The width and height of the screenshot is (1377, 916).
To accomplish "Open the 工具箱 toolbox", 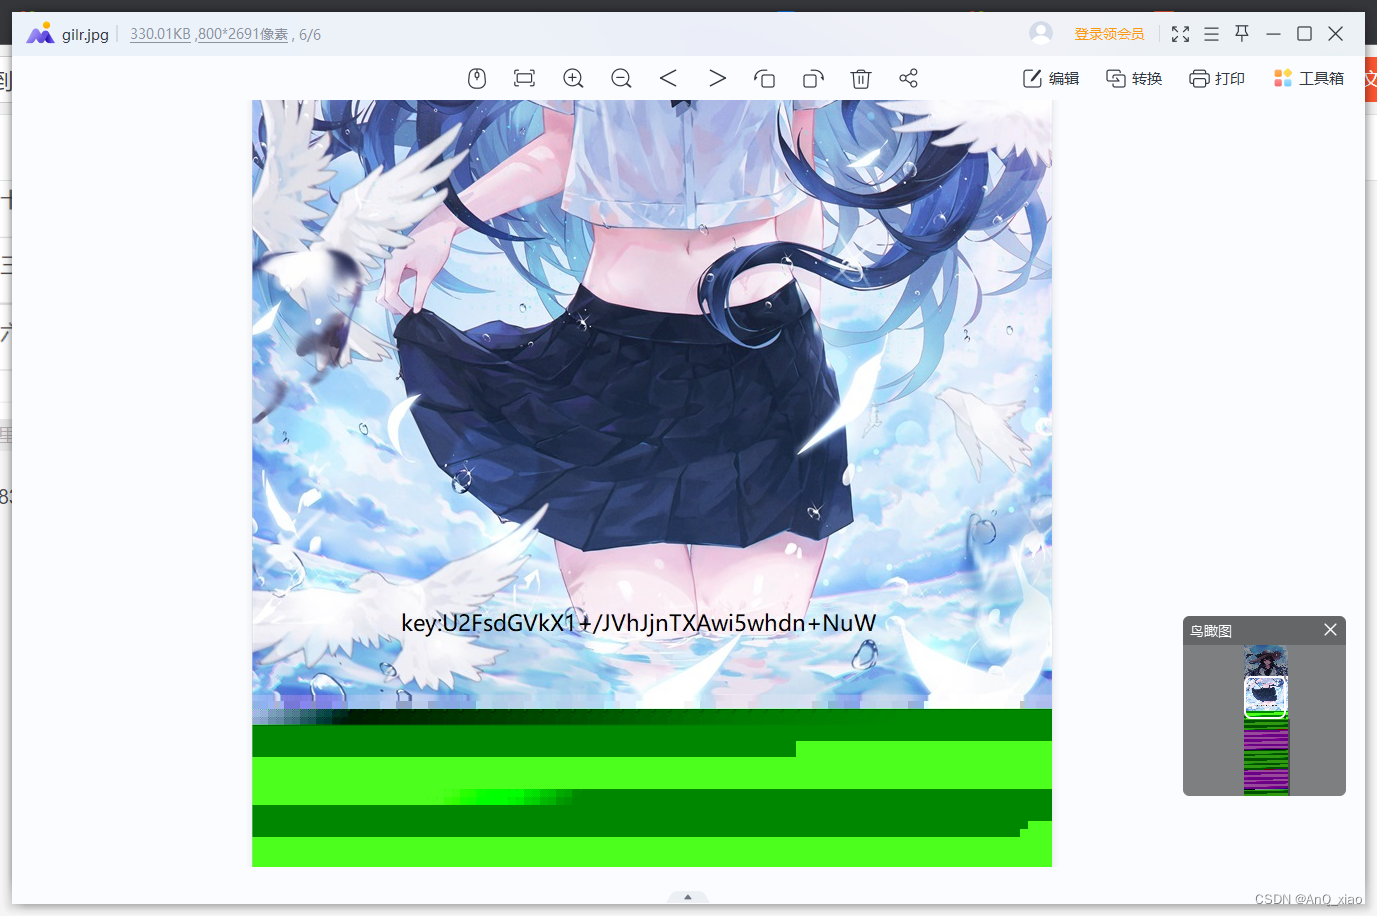I will click(x=1309, y=78).
